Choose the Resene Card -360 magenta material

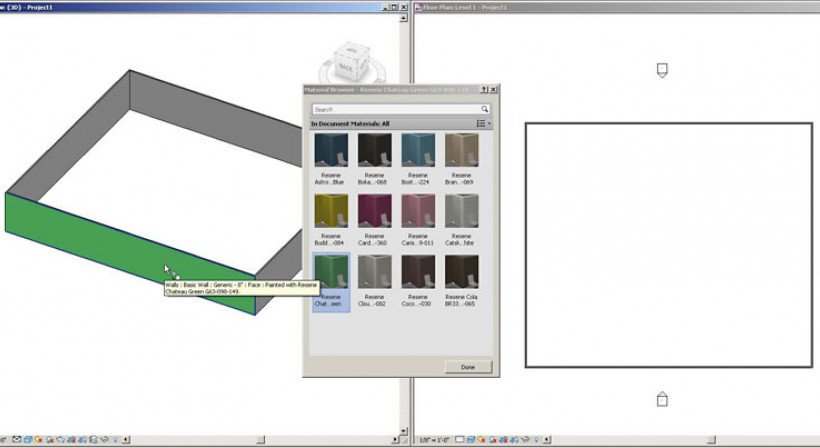click(374, 220)
